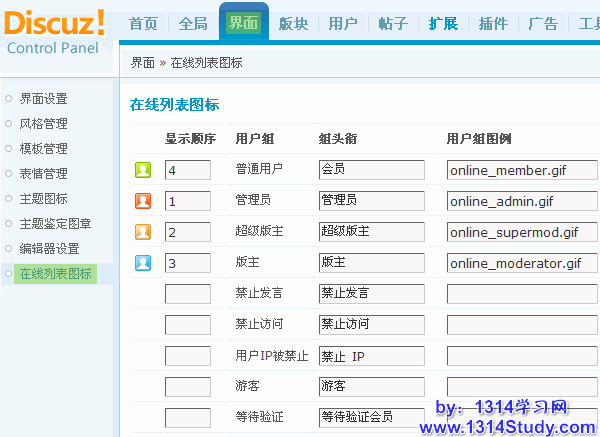Open 界面设置 in the sidebar
Viewport: 600px width, 437px height.
coord(43,99)
